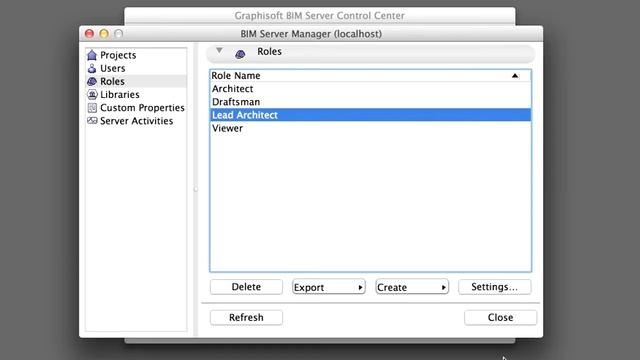The height and width of the screenshot is (360, 640).
Task: Open role Settings dialog
Action: point(494,287)
